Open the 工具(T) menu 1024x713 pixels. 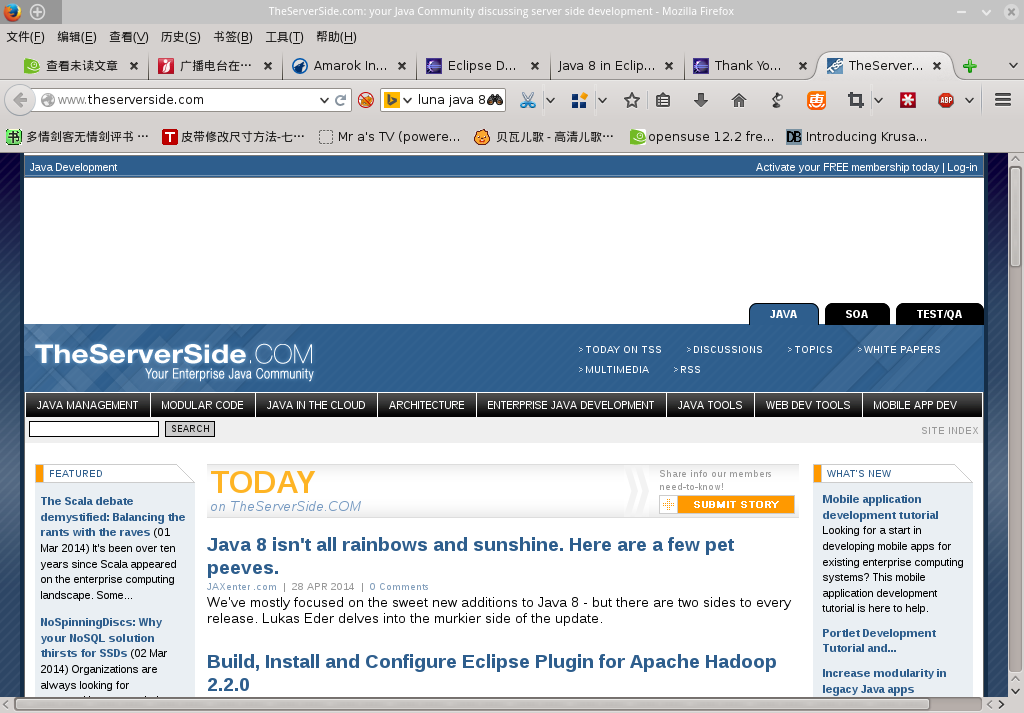tap(284, 37)
